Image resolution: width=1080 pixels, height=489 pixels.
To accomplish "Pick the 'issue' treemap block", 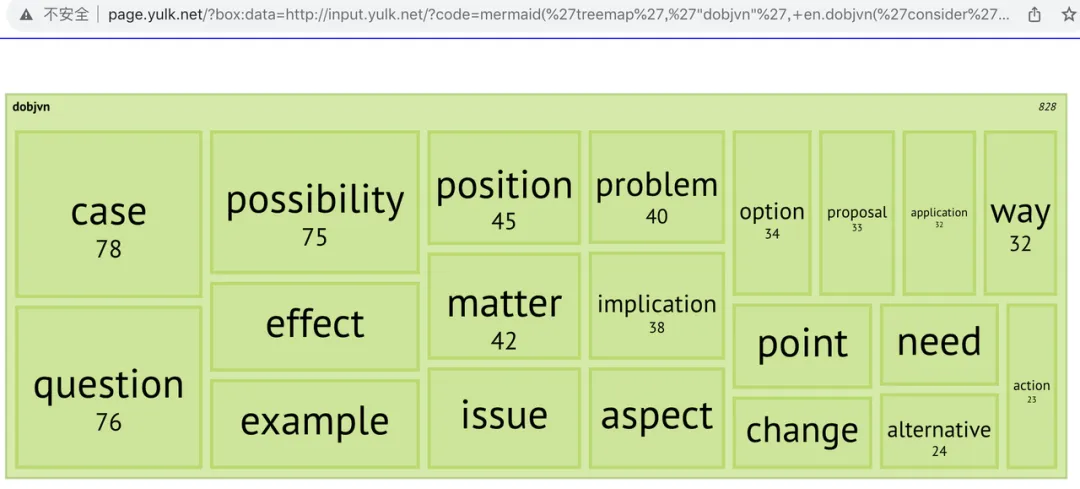I will [503, 418].
